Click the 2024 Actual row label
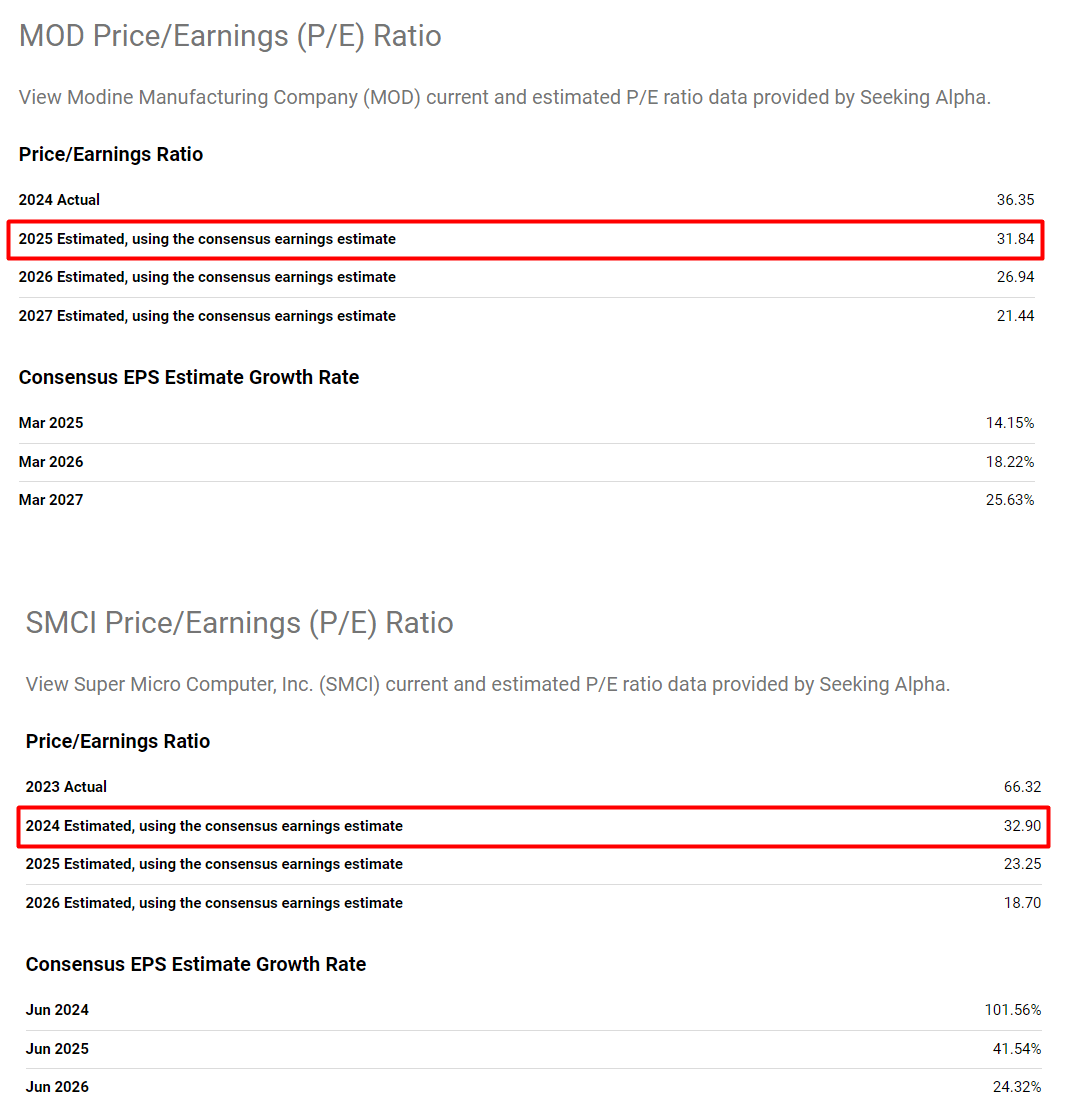 (x=59, y=200)
